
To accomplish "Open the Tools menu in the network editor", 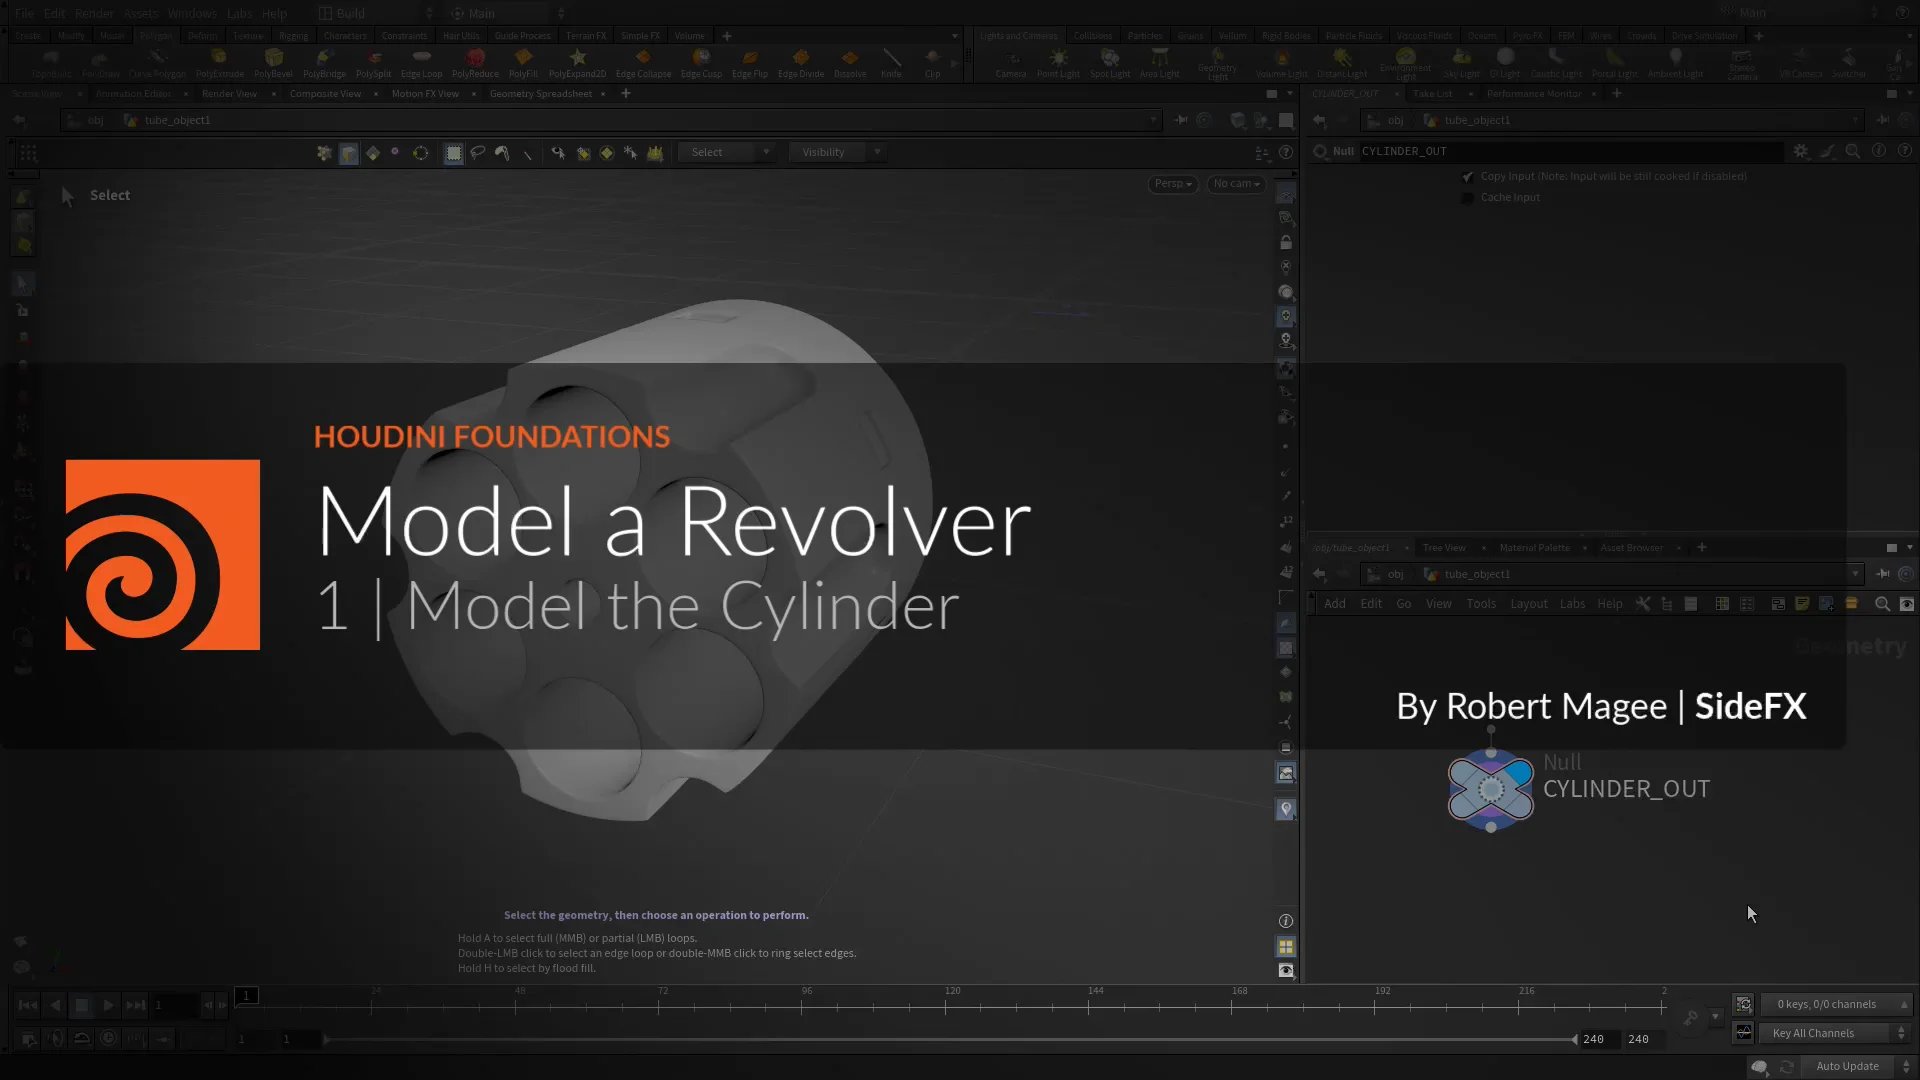I will pyautogui.click(x=1481, y=604).
